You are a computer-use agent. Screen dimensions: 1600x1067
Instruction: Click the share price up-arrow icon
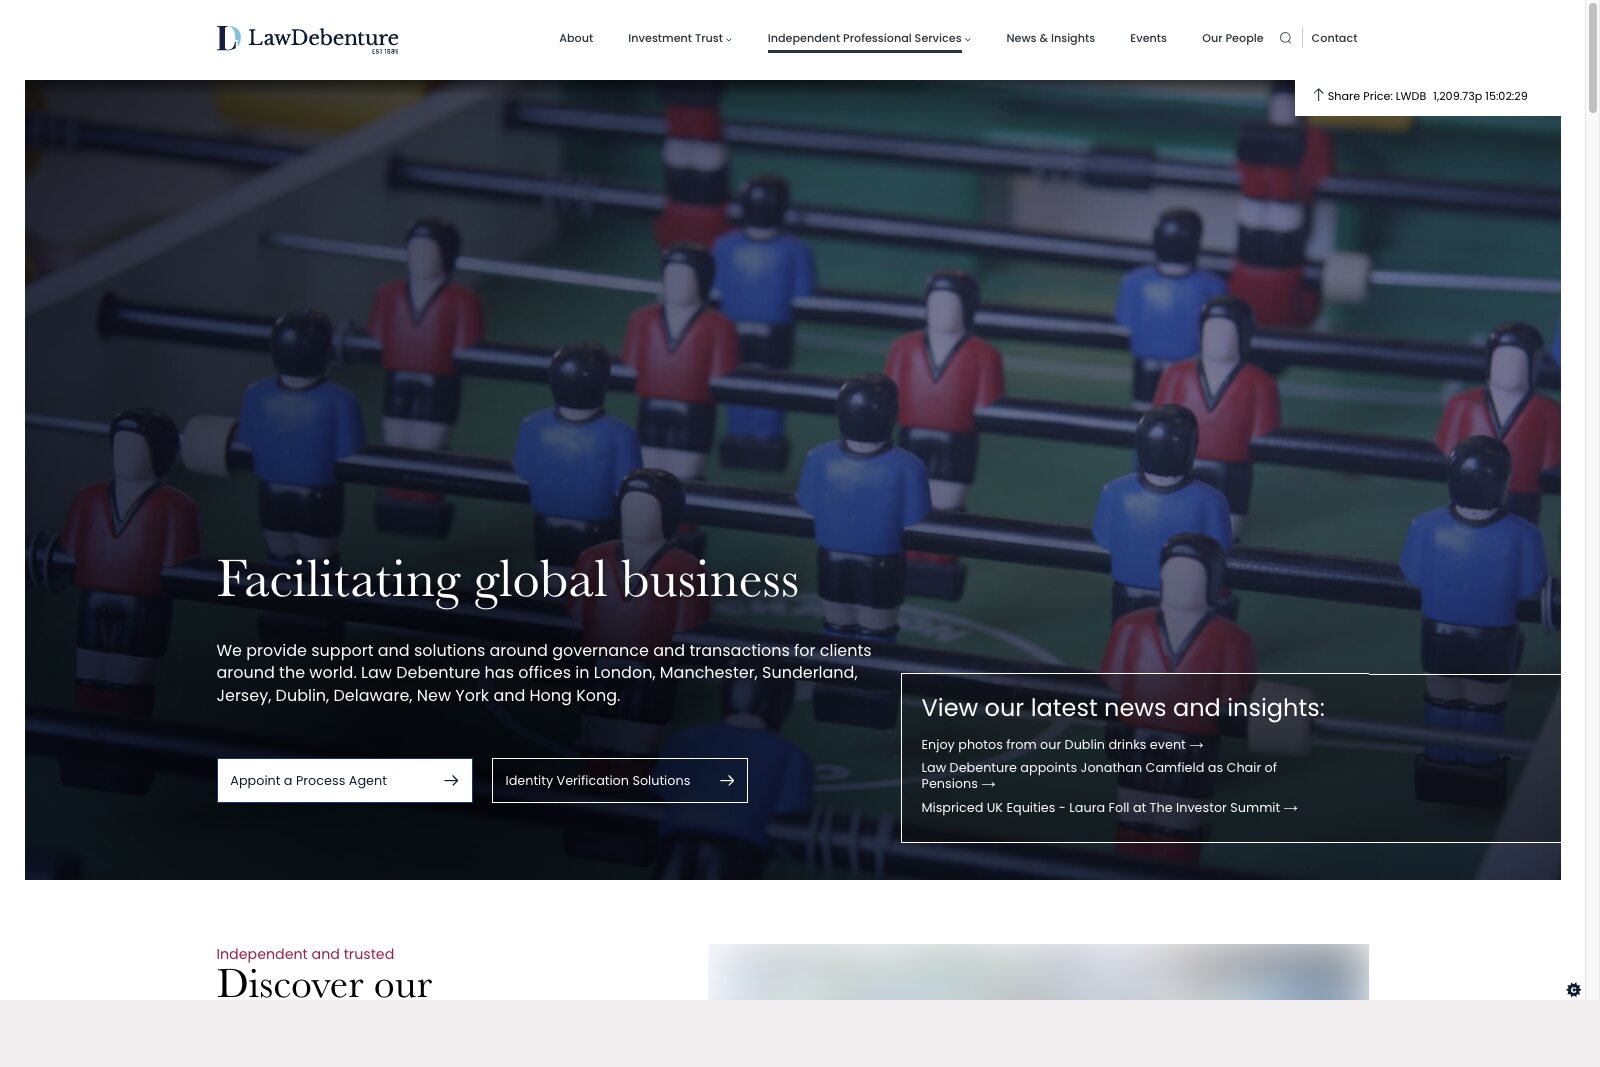pyautogui.click(x=1318, y=95)
